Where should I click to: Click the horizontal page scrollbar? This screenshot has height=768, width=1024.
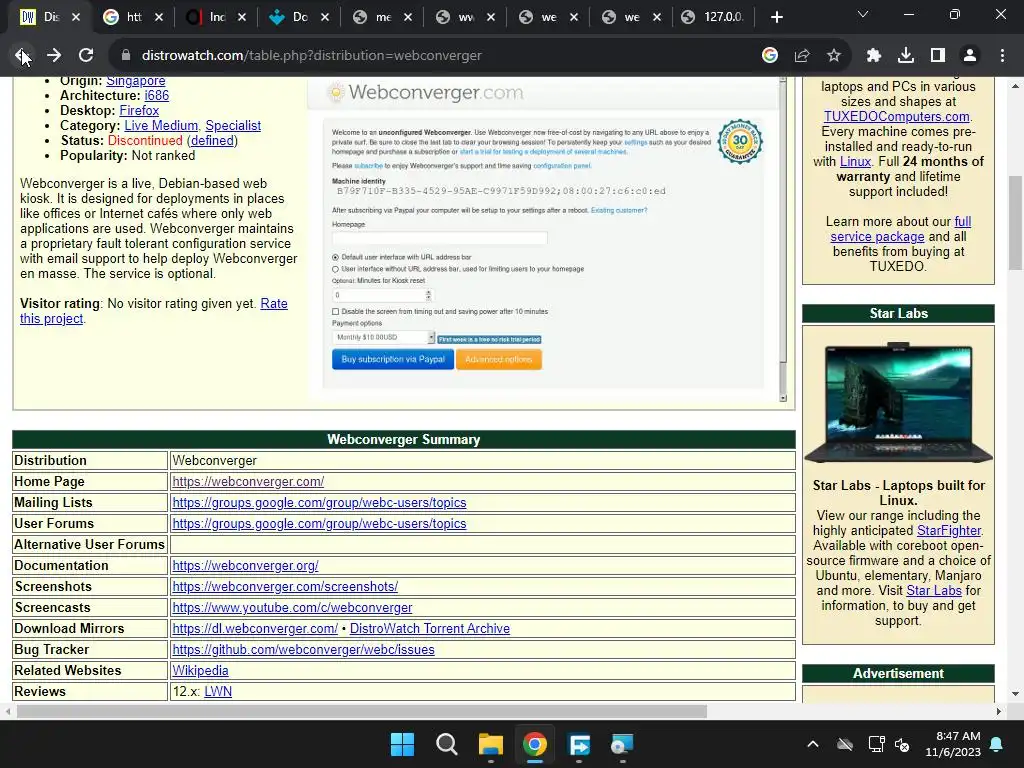coord(362,711)
